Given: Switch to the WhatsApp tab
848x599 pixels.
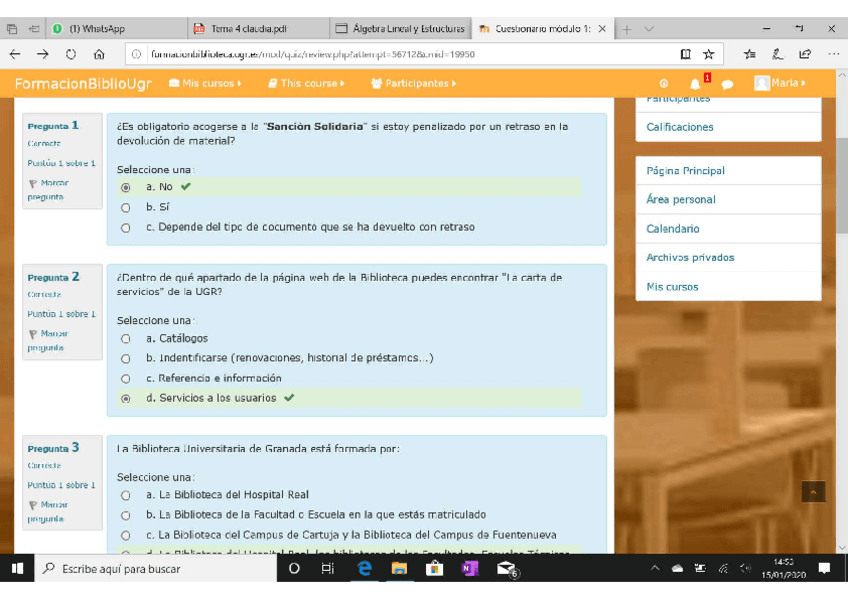Looking at the screenshot, I should pyautogui.click(x=116, y=29).
